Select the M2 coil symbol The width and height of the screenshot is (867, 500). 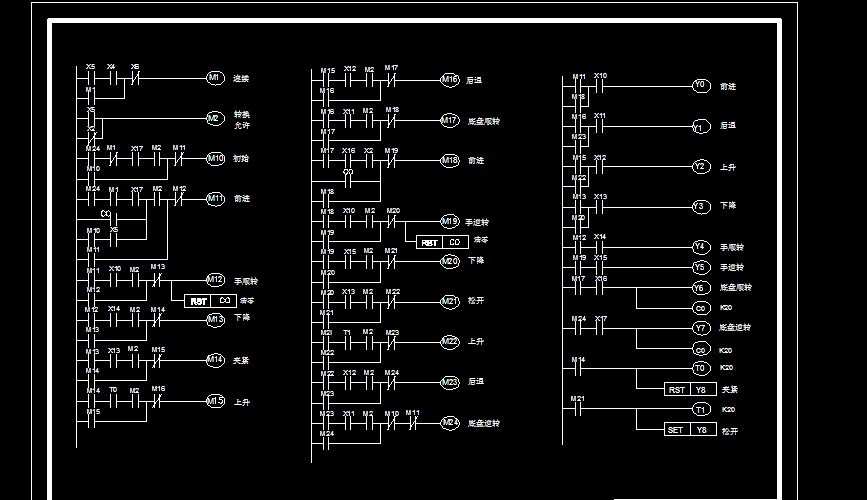pyautogui.click(x=216, y=118)
